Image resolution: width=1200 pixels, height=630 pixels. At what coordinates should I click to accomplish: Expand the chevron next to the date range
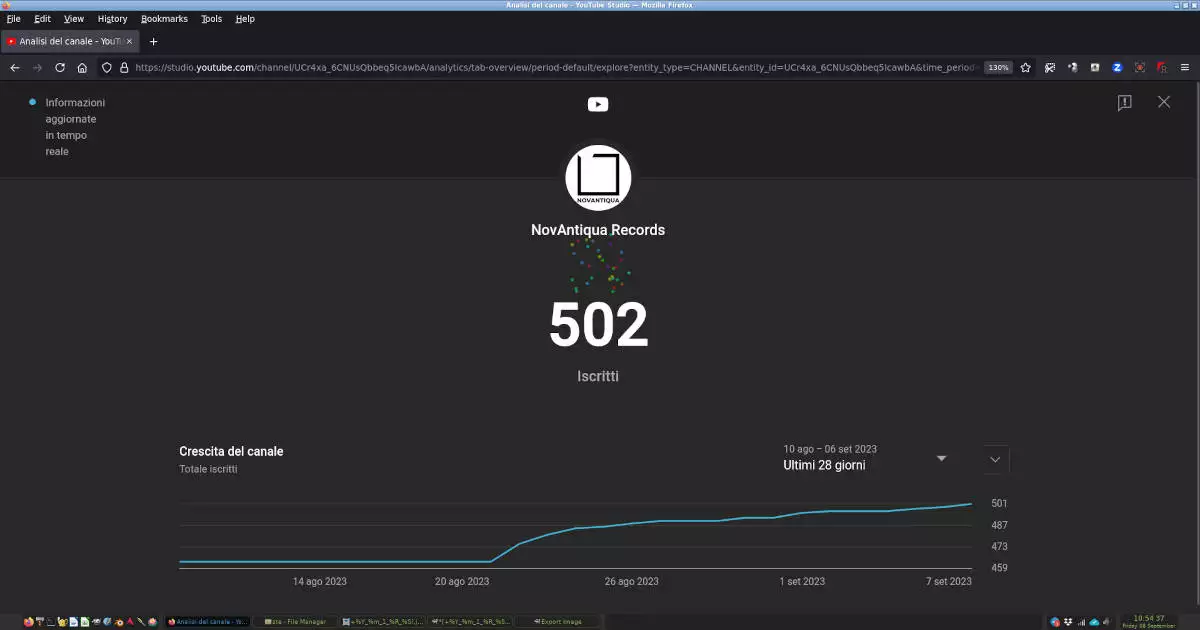click(x=995, y=459)
